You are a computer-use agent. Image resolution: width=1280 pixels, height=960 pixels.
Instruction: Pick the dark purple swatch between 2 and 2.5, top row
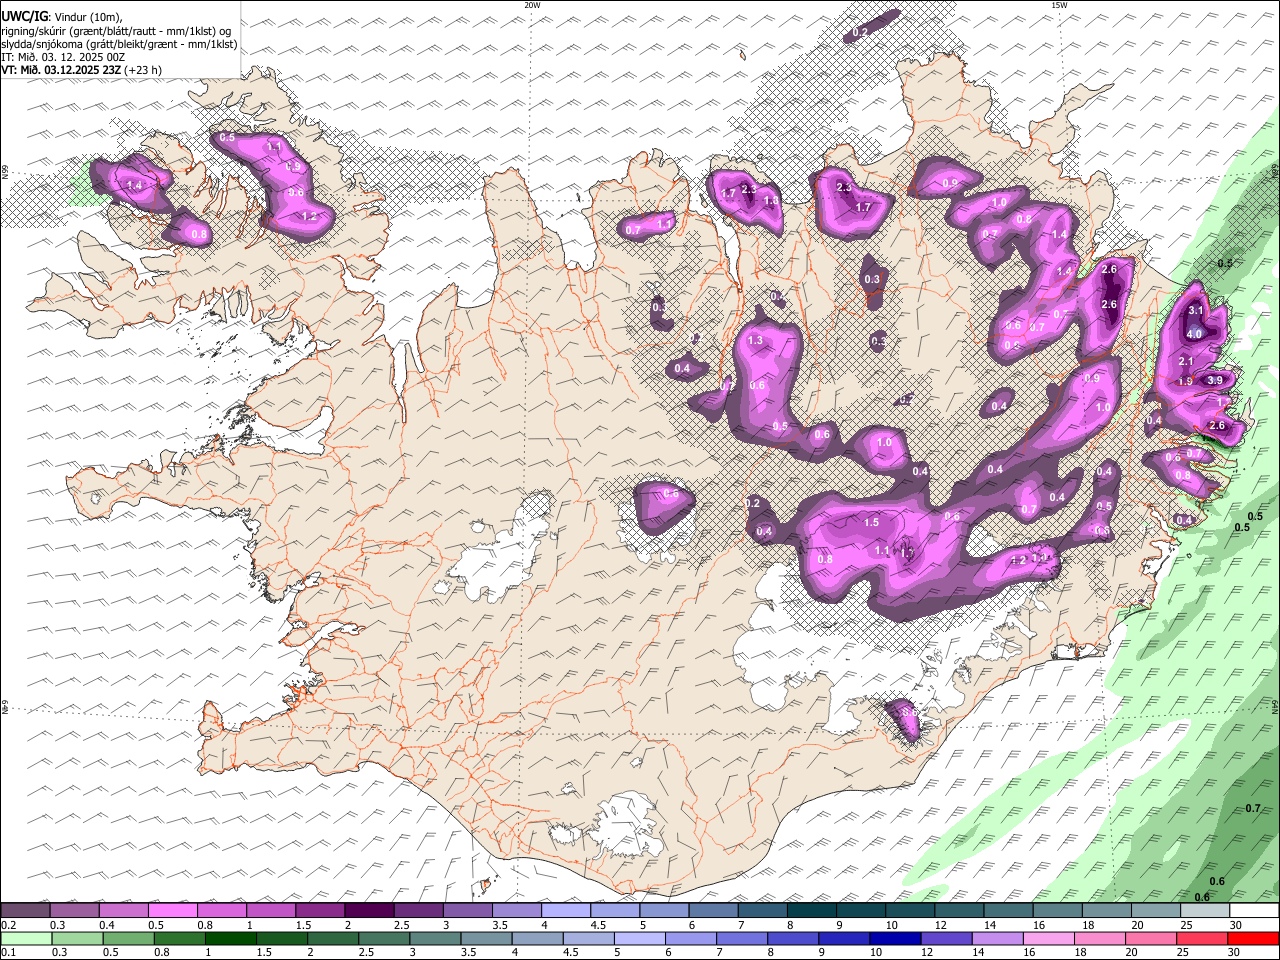tap(369, 911)
